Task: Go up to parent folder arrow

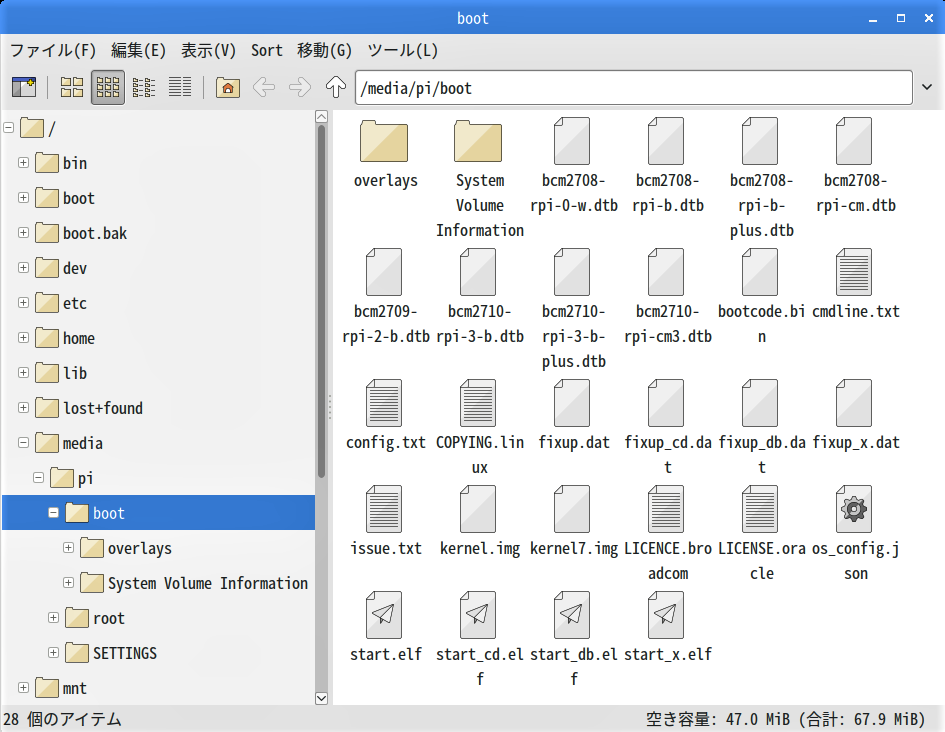Action: click(x=336, y=87)
